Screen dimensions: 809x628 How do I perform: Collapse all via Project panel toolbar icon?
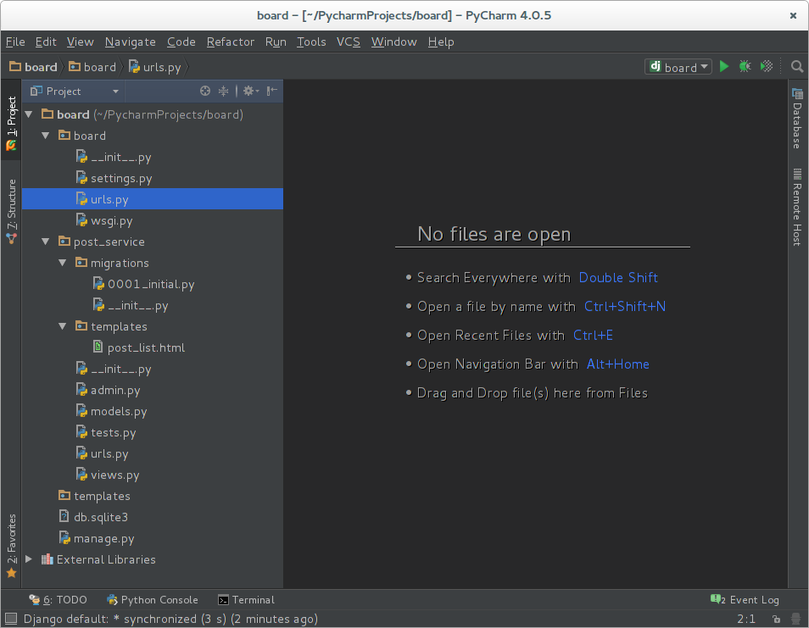coord(223,91)
